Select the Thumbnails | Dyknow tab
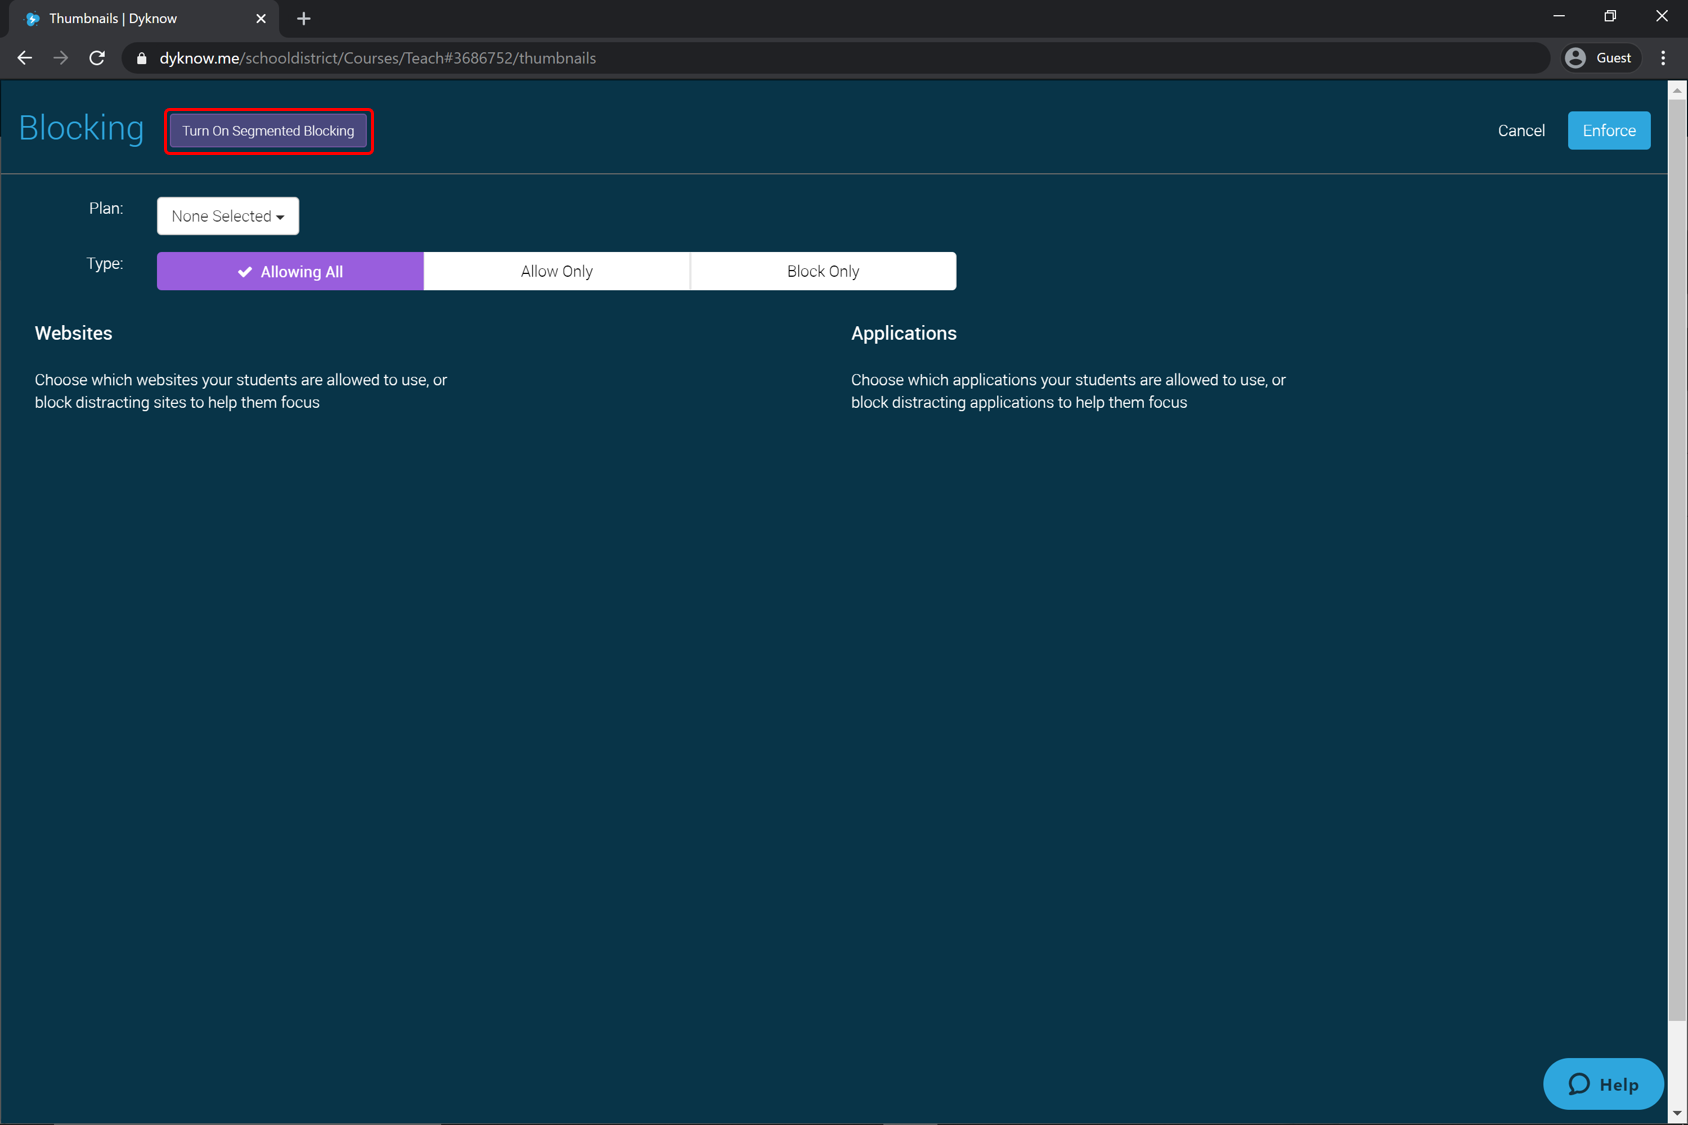This screenshot has width=1688, height=1125. point(144,19)
